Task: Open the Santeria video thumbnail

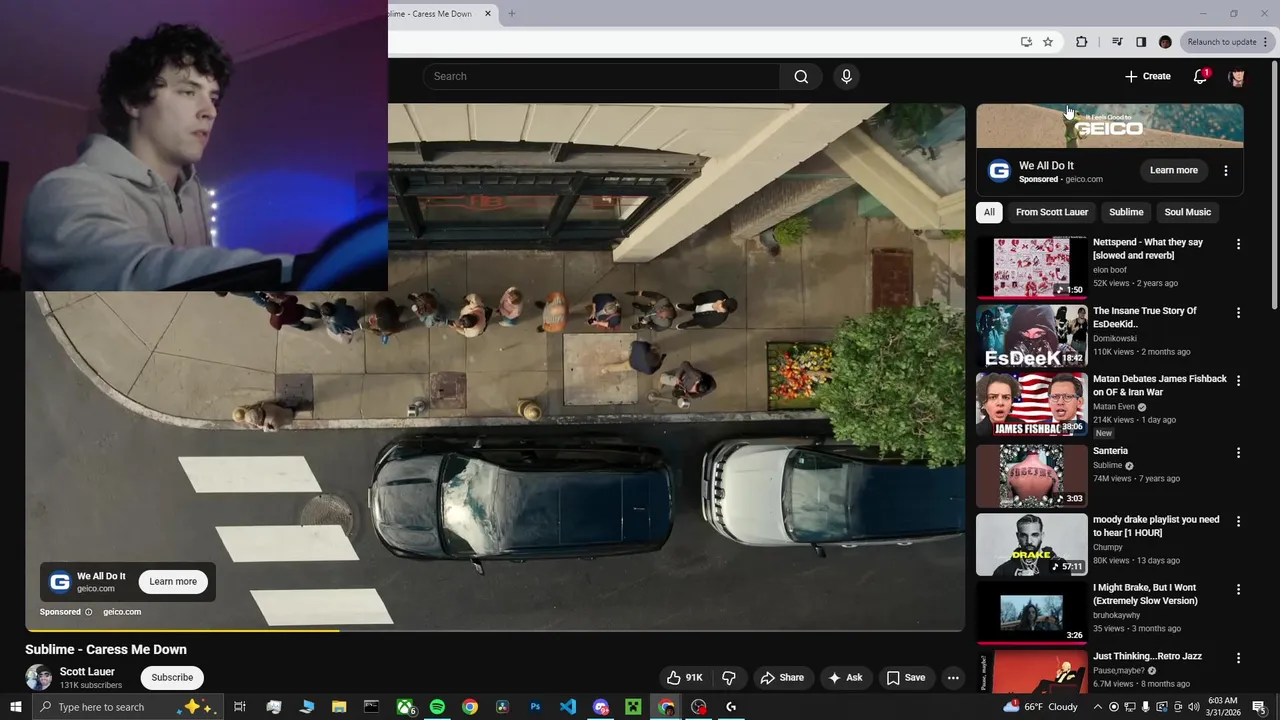Action: tap(1031, 476)
